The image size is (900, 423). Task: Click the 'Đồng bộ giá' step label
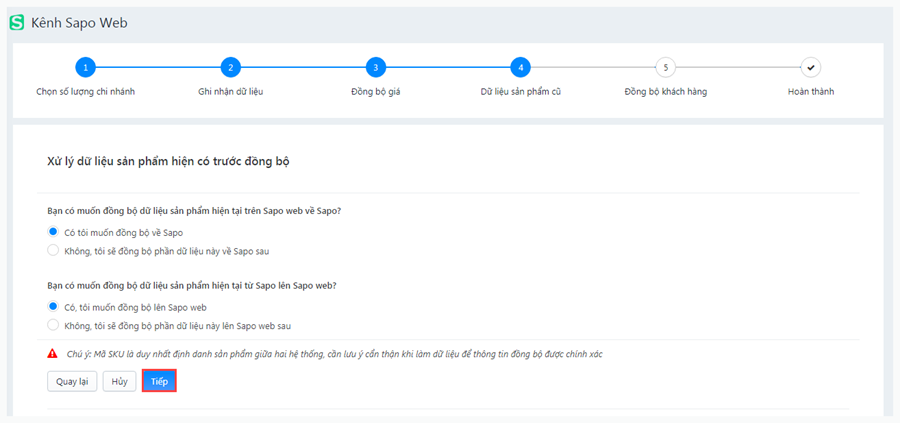376,92
